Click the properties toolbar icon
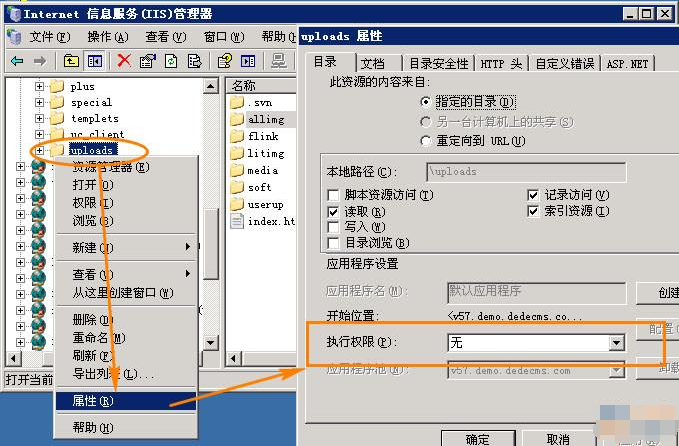Screen dimensions: 679x446 pos(148,60)
